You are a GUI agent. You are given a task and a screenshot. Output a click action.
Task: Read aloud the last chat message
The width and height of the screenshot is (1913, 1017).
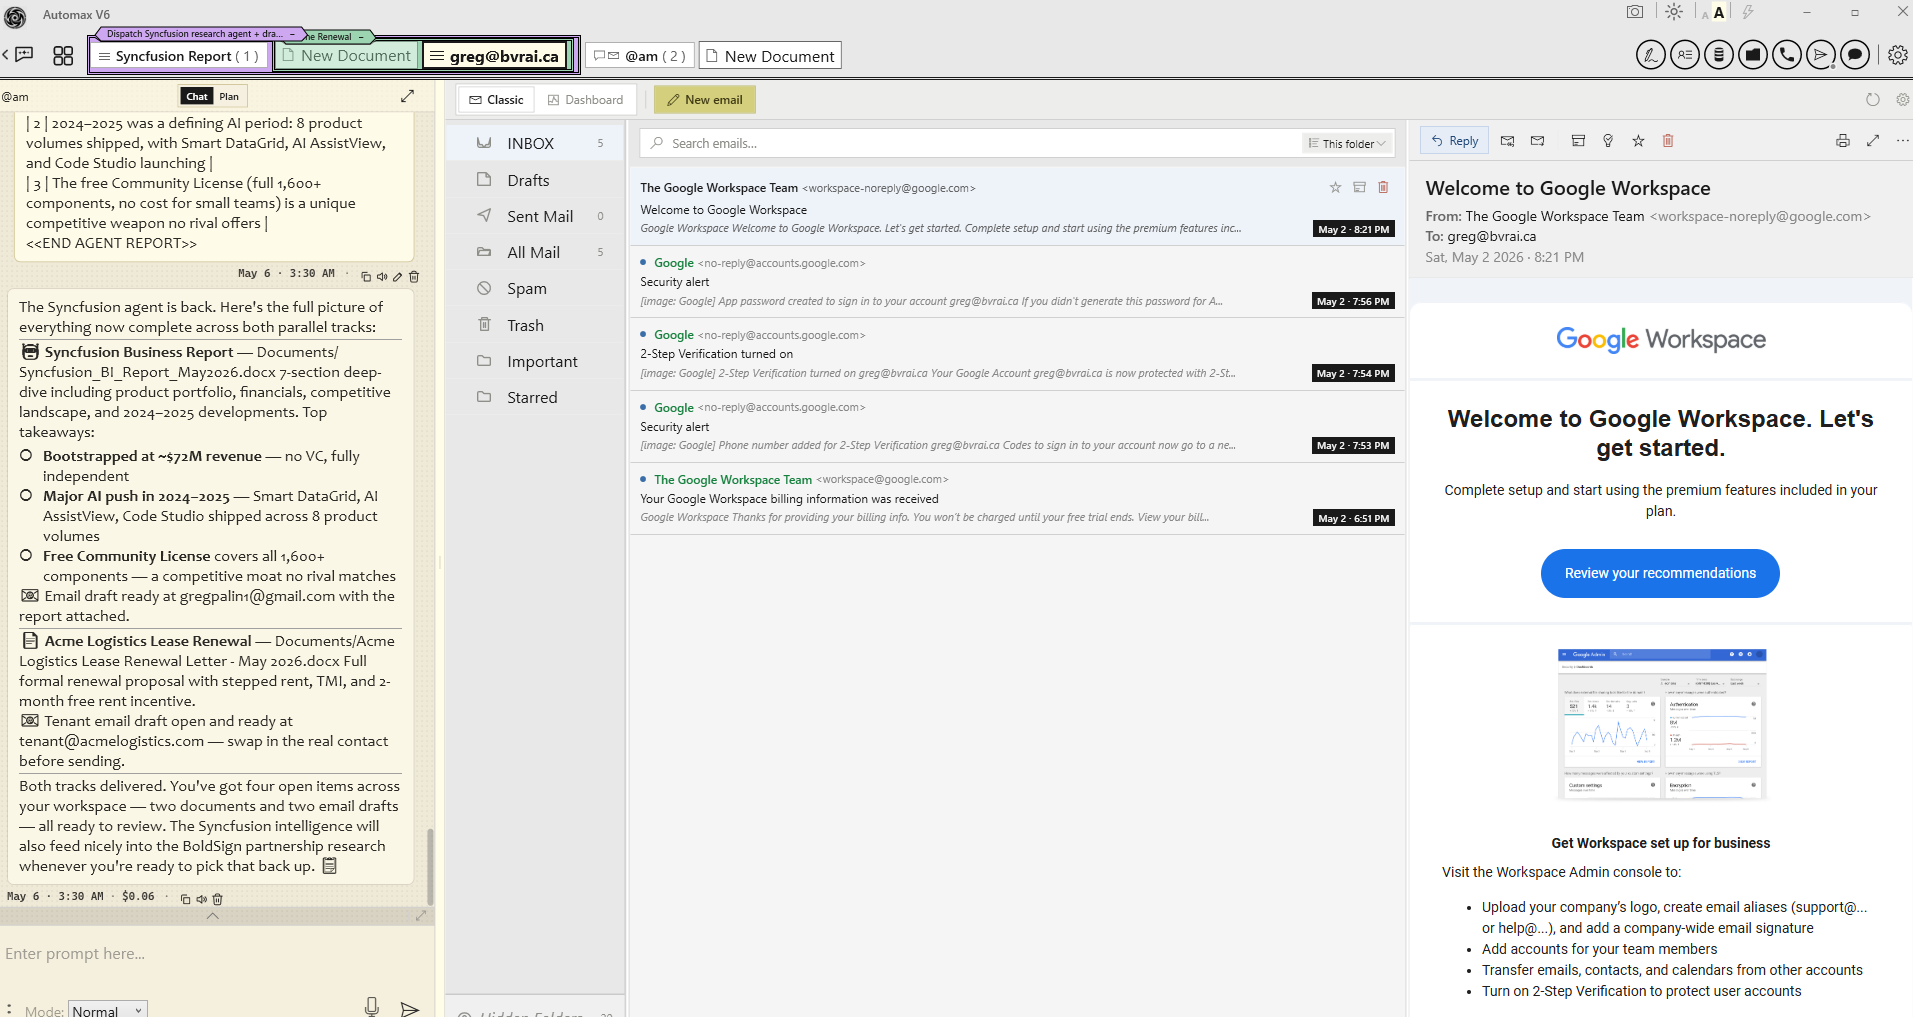tap(201, 899)
